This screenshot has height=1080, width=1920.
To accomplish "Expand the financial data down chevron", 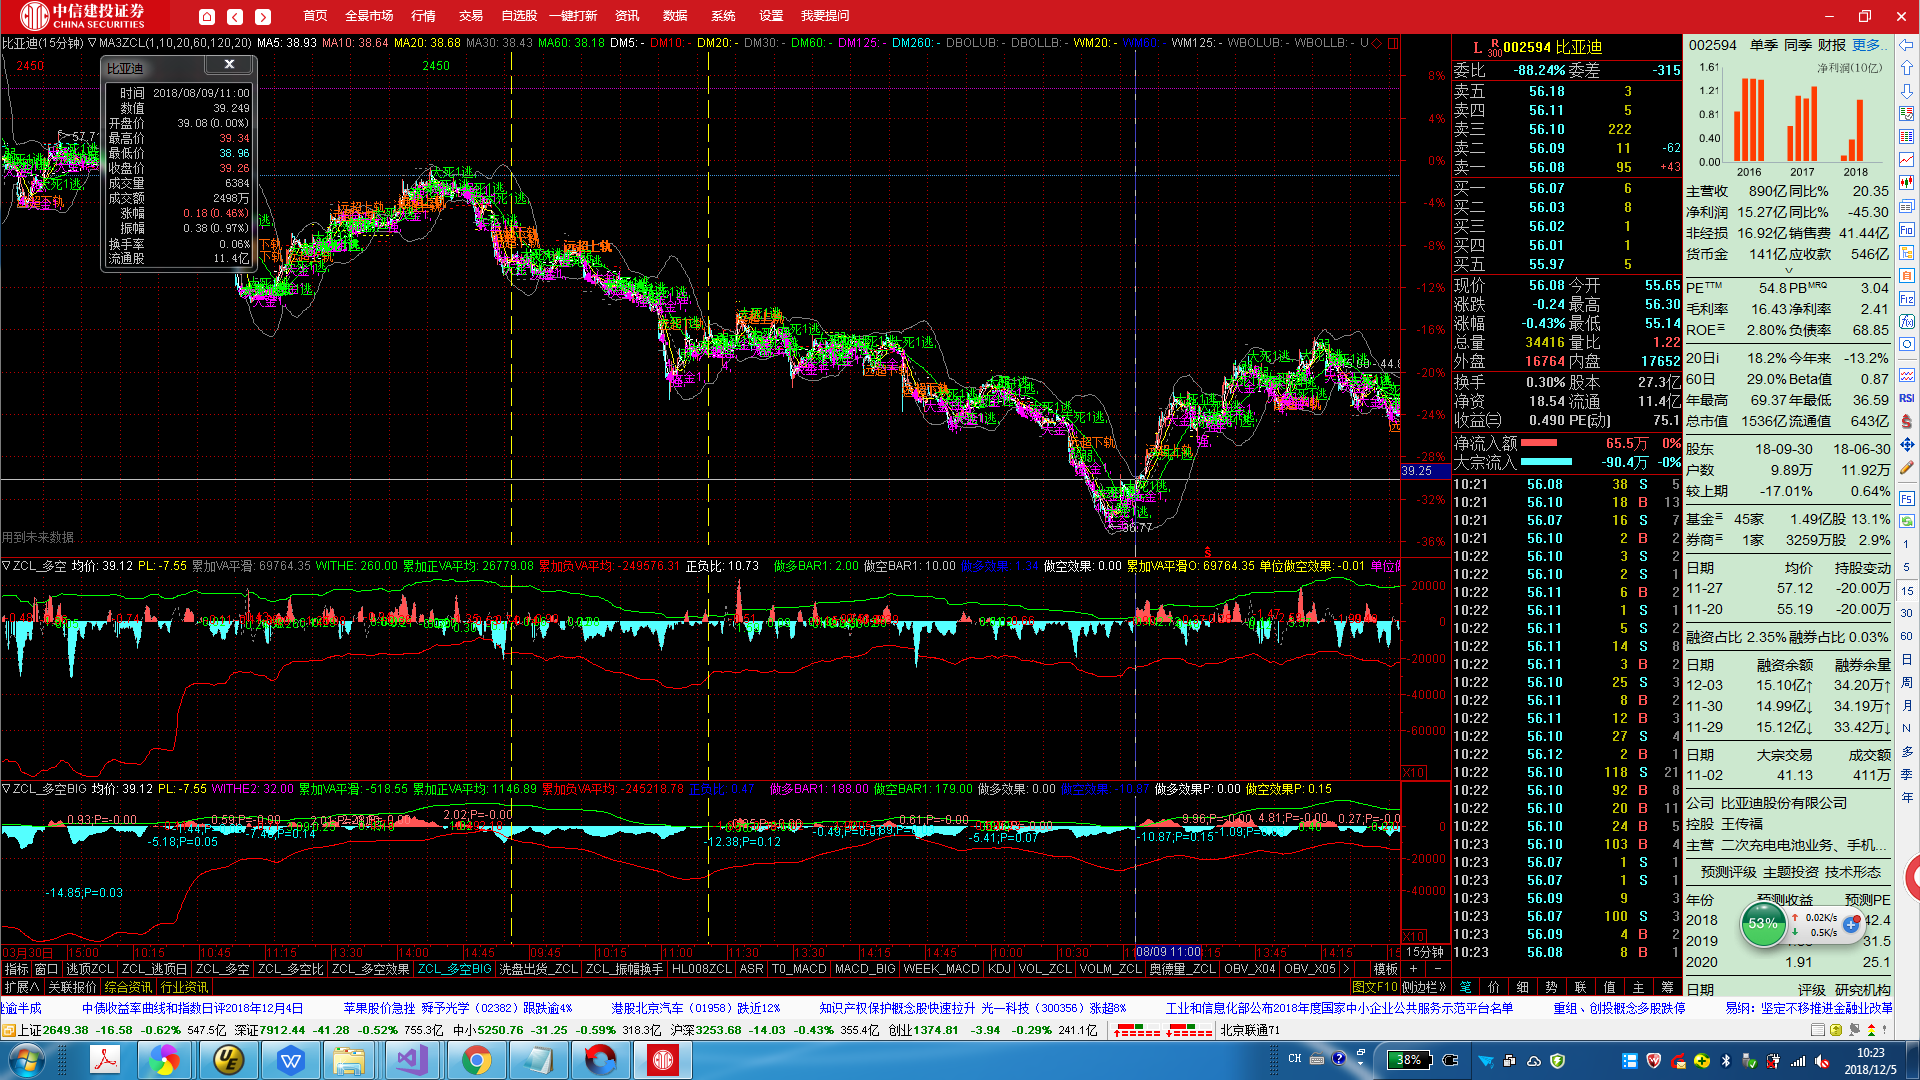I will pyautogui.click(x=1789, y=270).
